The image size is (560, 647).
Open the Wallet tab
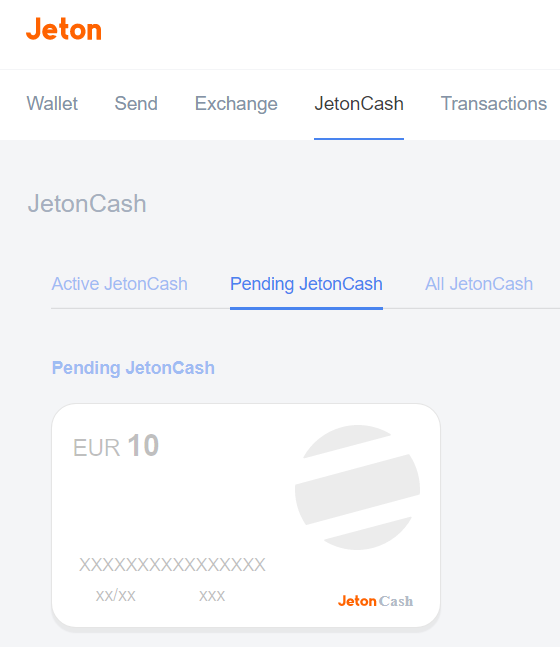point(52,104)
